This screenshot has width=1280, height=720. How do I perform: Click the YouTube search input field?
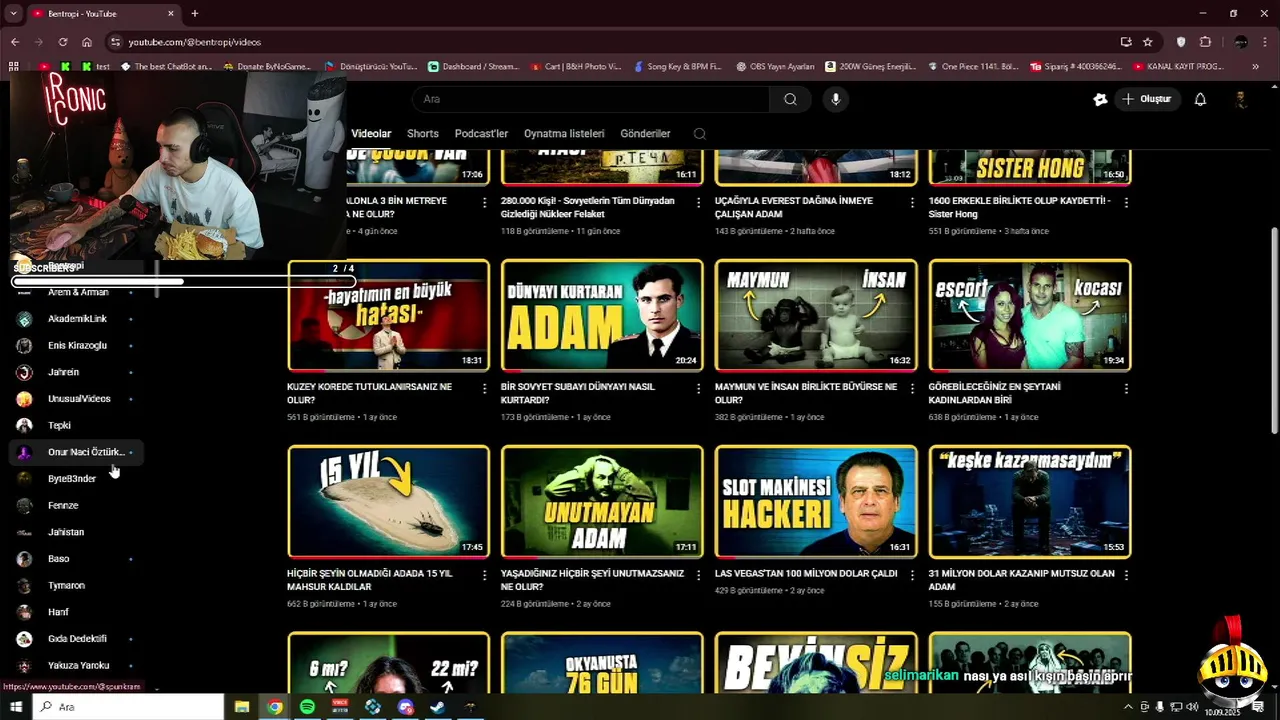point(591,99)
